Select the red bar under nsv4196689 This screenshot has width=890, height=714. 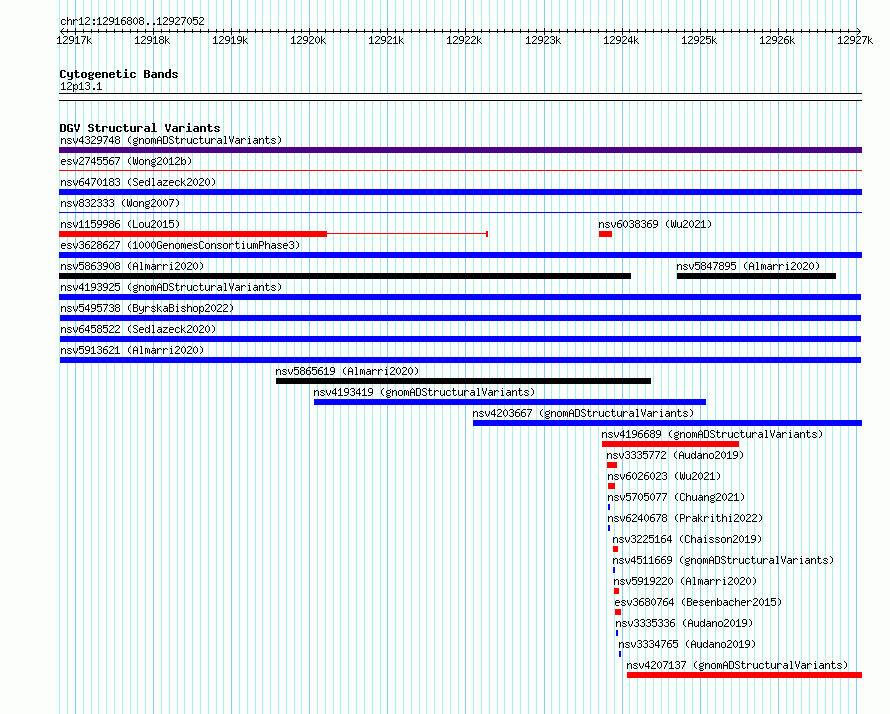pyautogui.click(x=670, y=444)
